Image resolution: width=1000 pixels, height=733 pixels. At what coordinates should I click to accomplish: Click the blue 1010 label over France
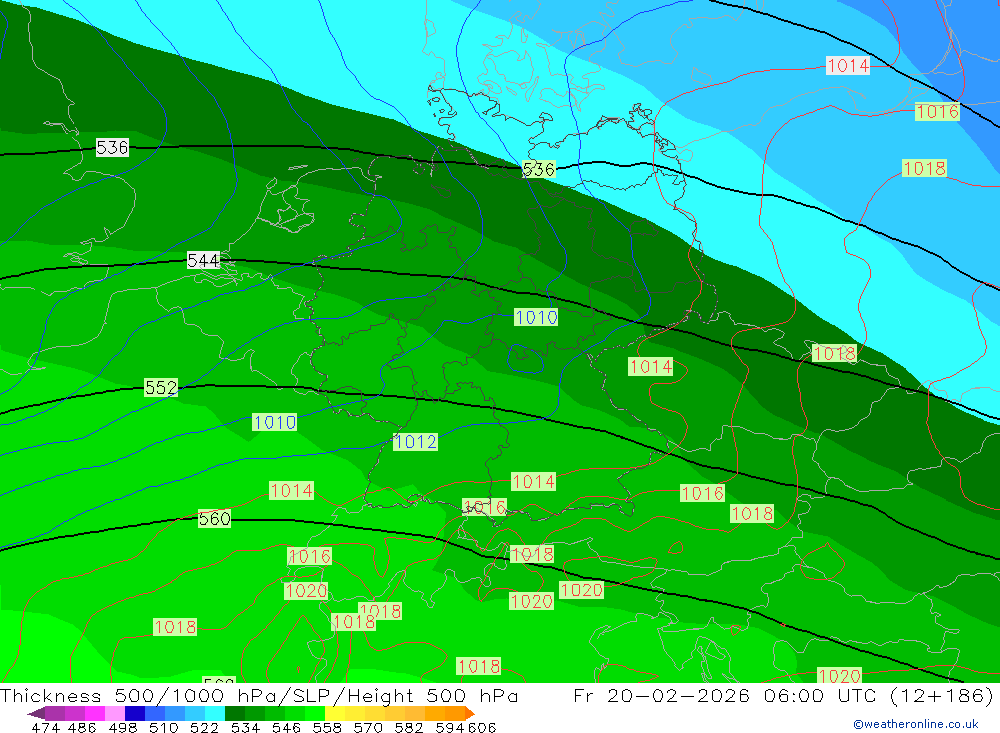click(274, 422)
